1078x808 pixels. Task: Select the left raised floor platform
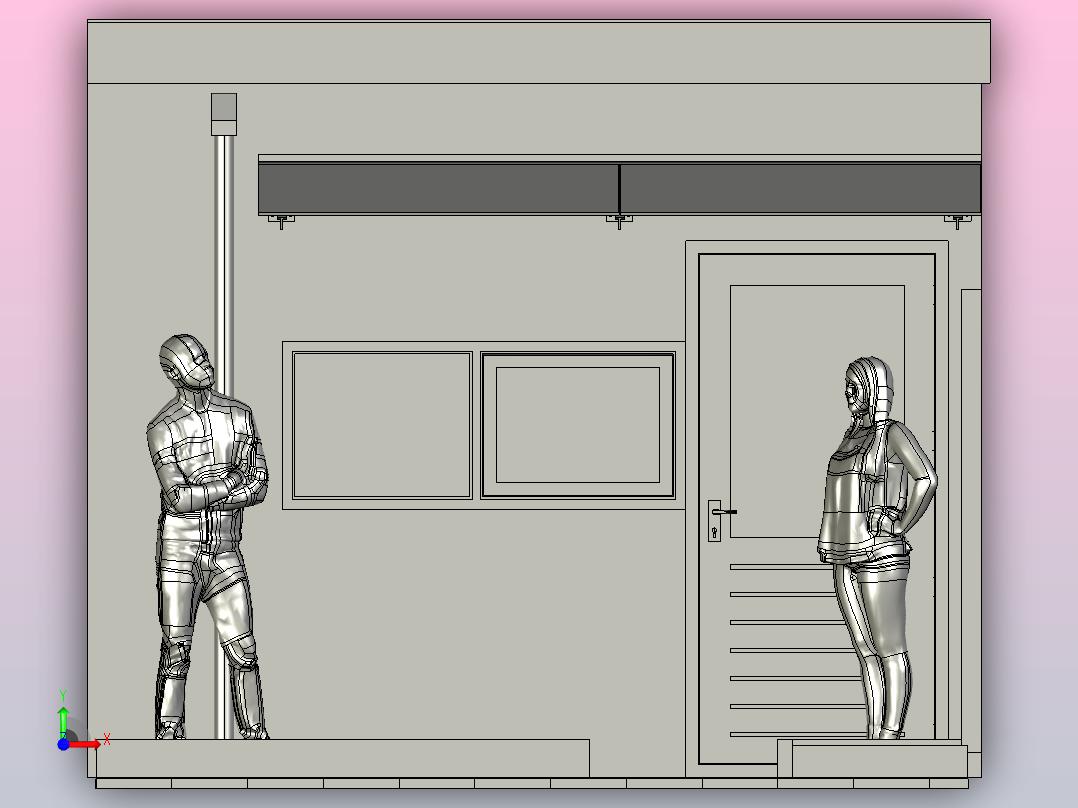pos(342,758)
